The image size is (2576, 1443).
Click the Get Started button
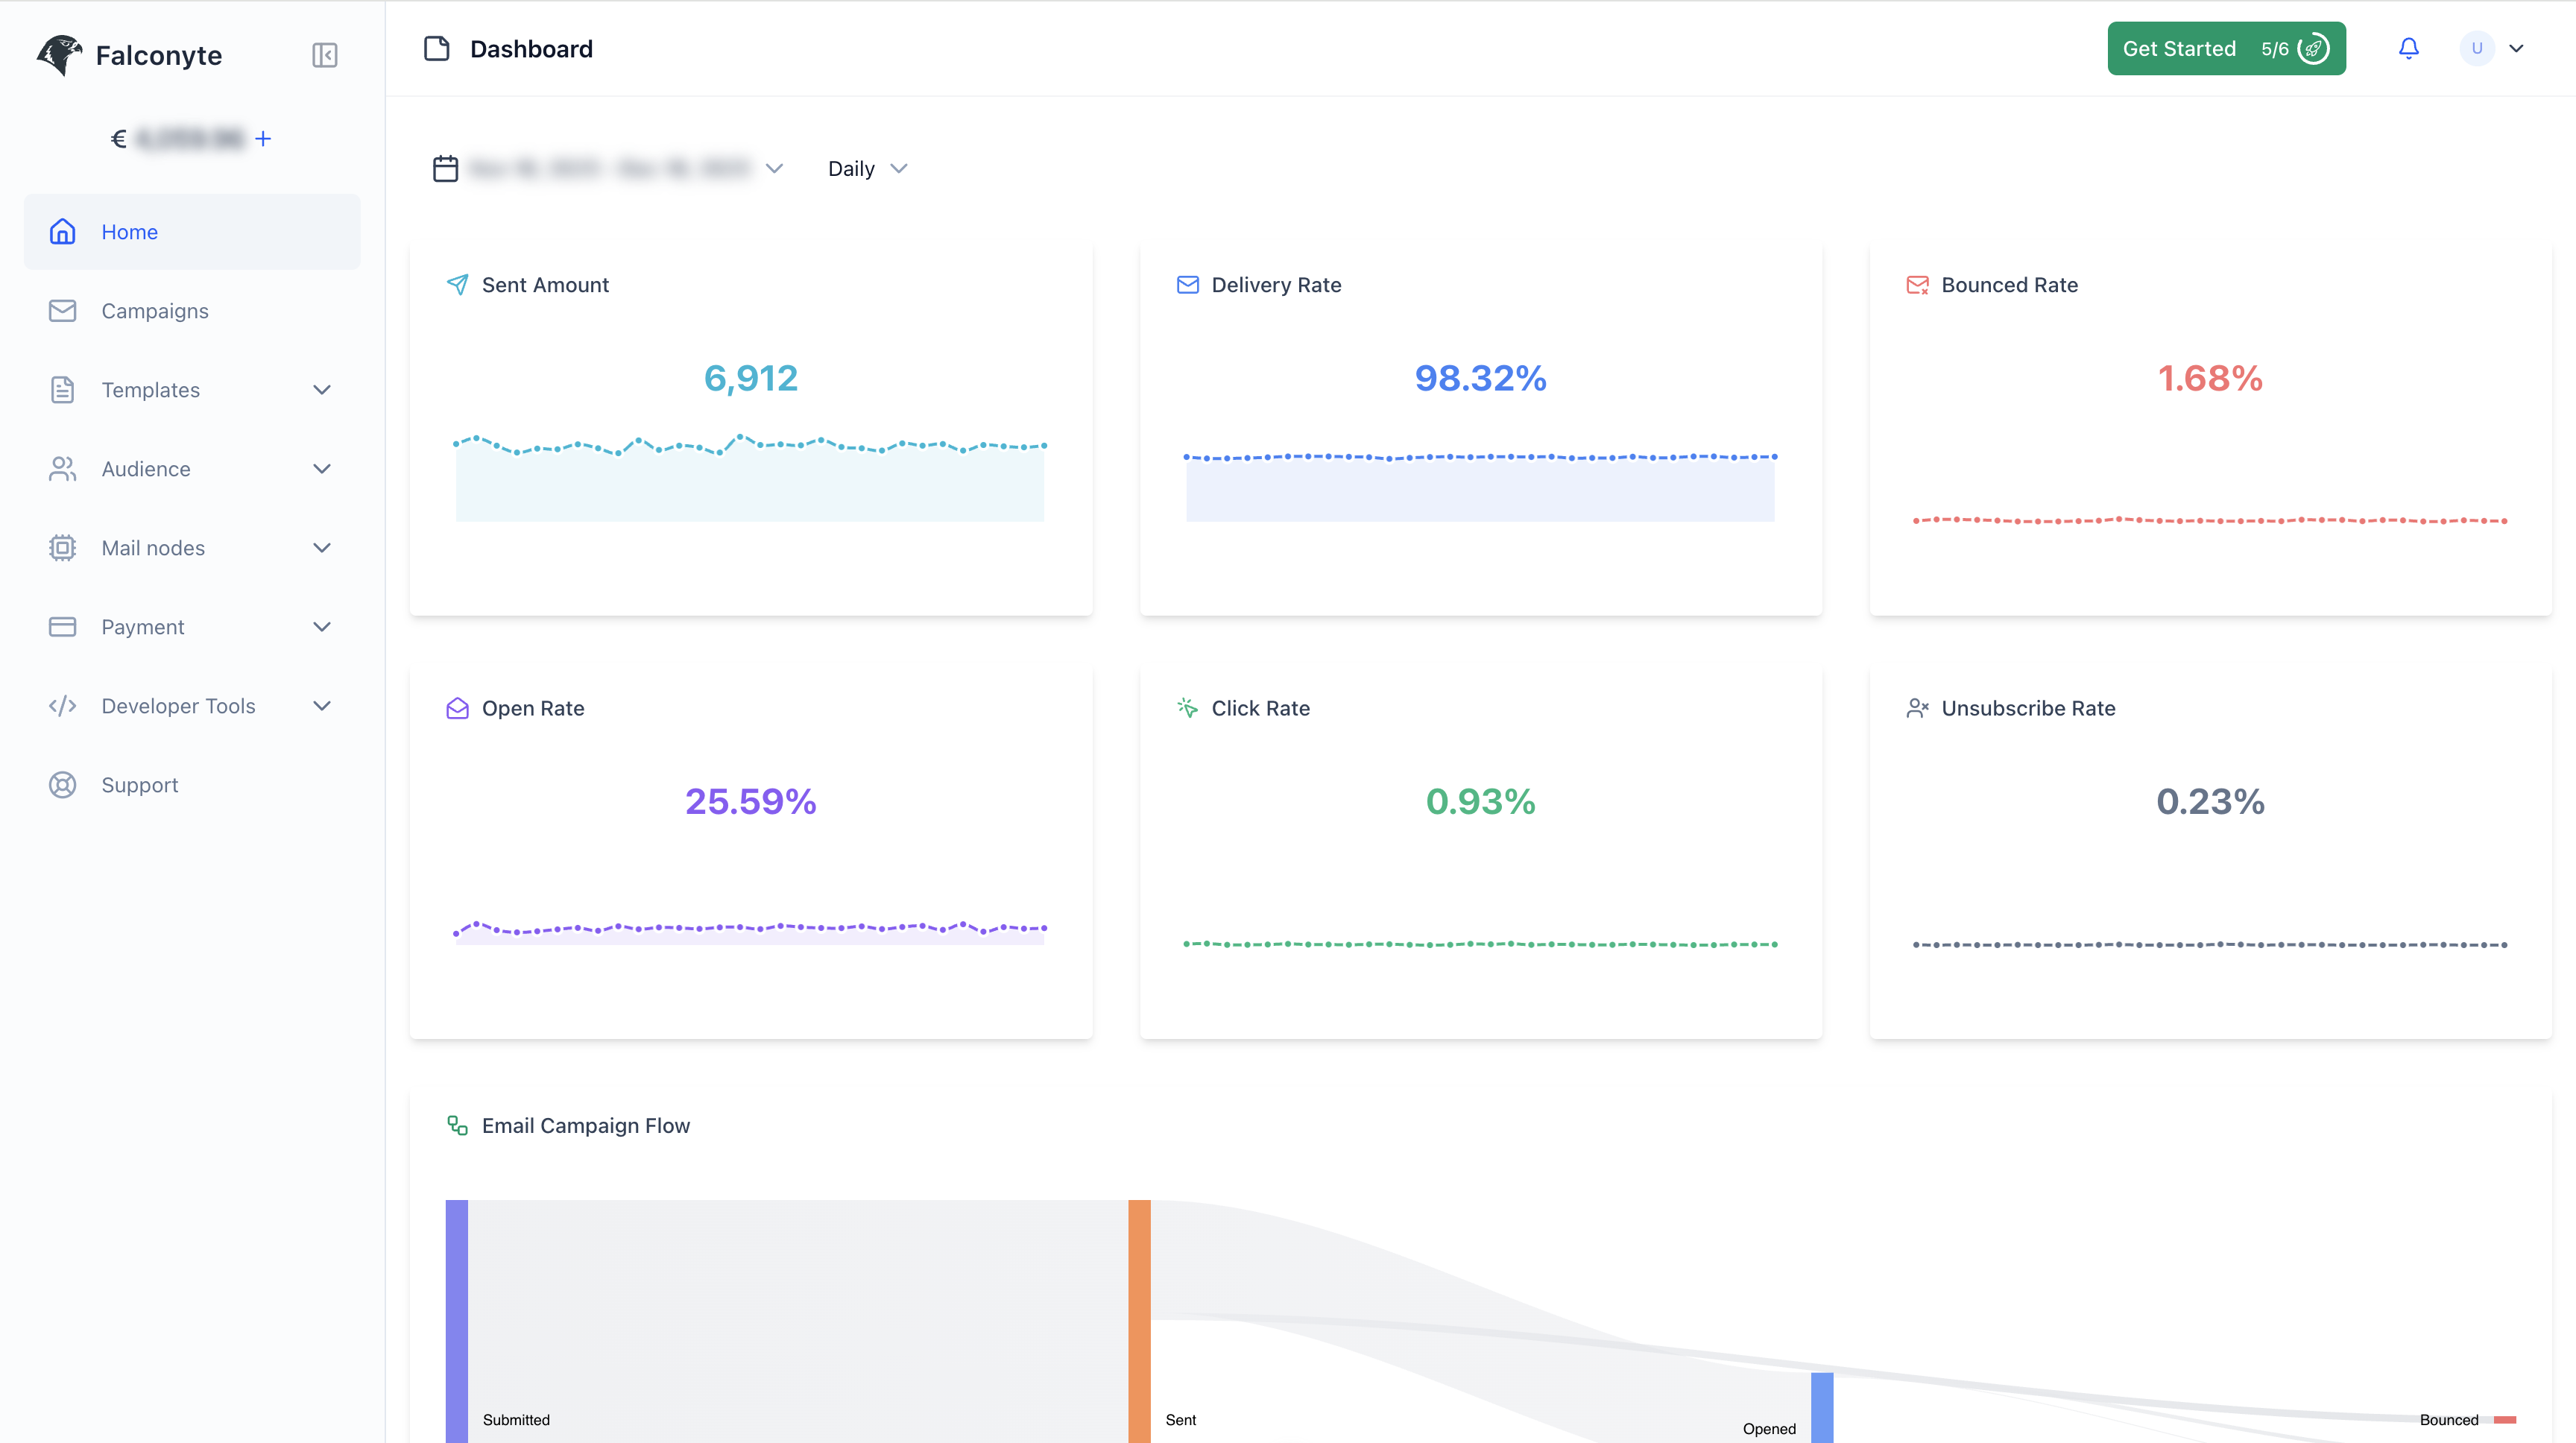[2179, 48]
